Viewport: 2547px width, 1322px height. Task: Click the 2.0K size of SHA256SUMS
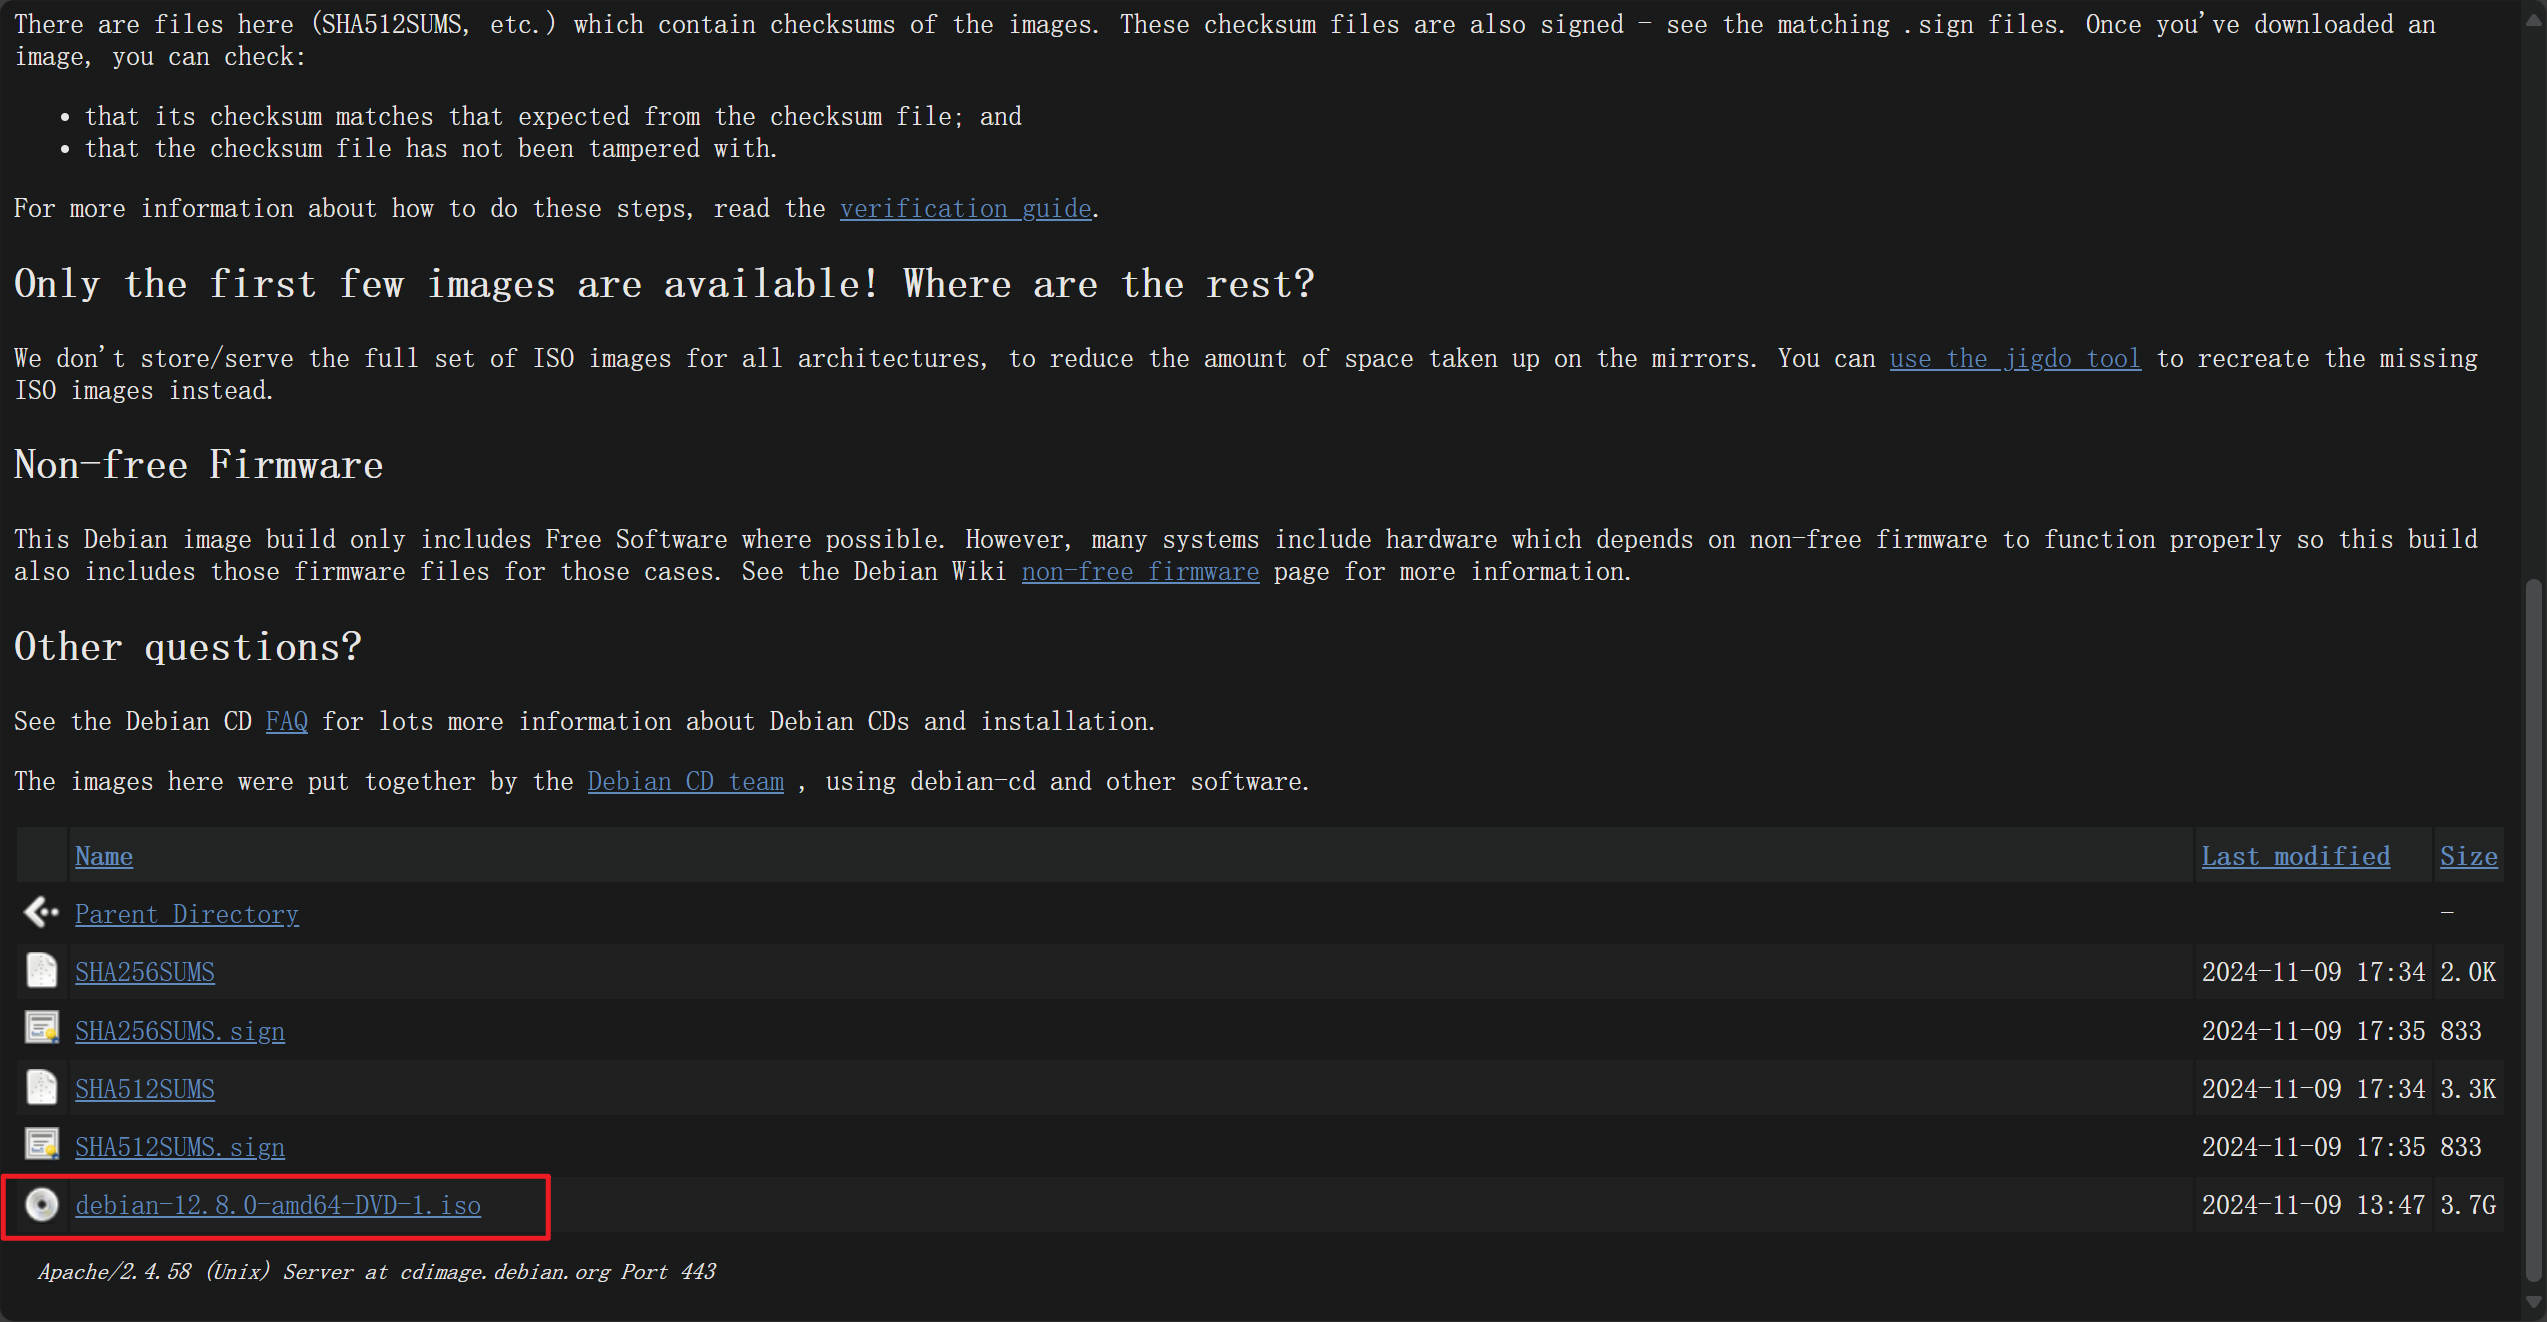(x=2467, y=972)
